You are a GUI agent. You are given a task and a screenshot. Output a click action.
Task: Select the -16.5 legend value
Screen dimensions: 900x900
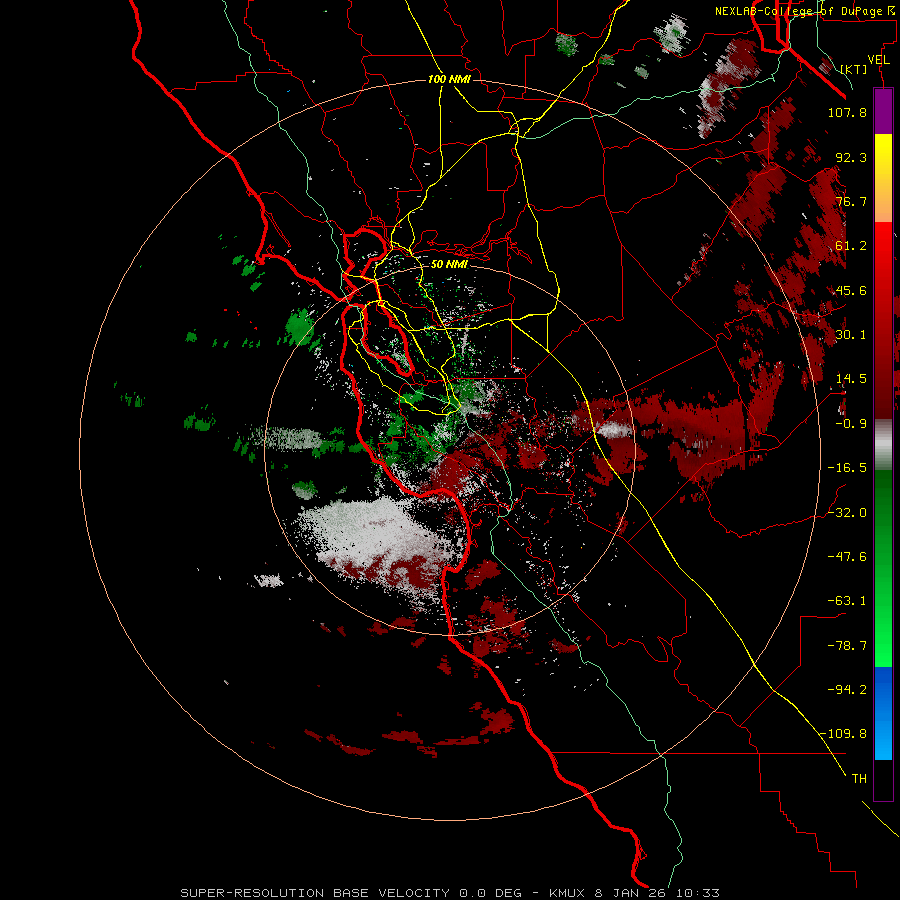point(847,468)
